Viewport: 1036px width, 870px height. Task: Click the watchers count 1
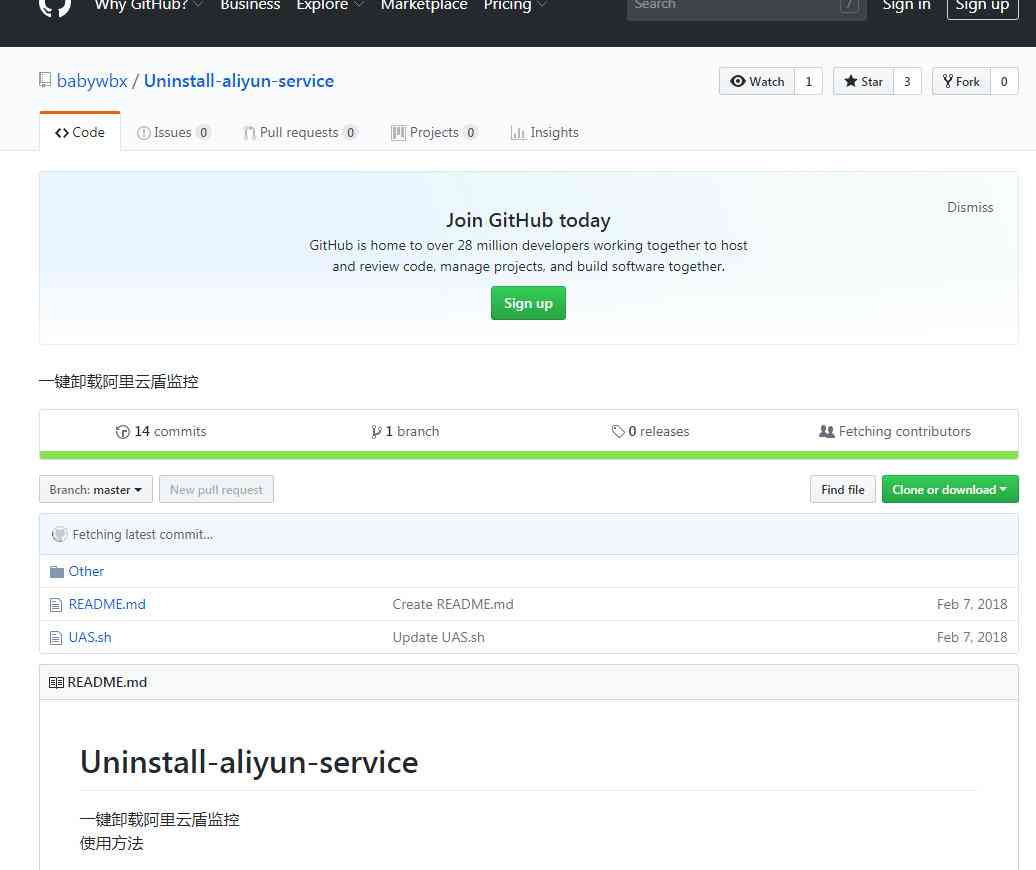(808, 81)
